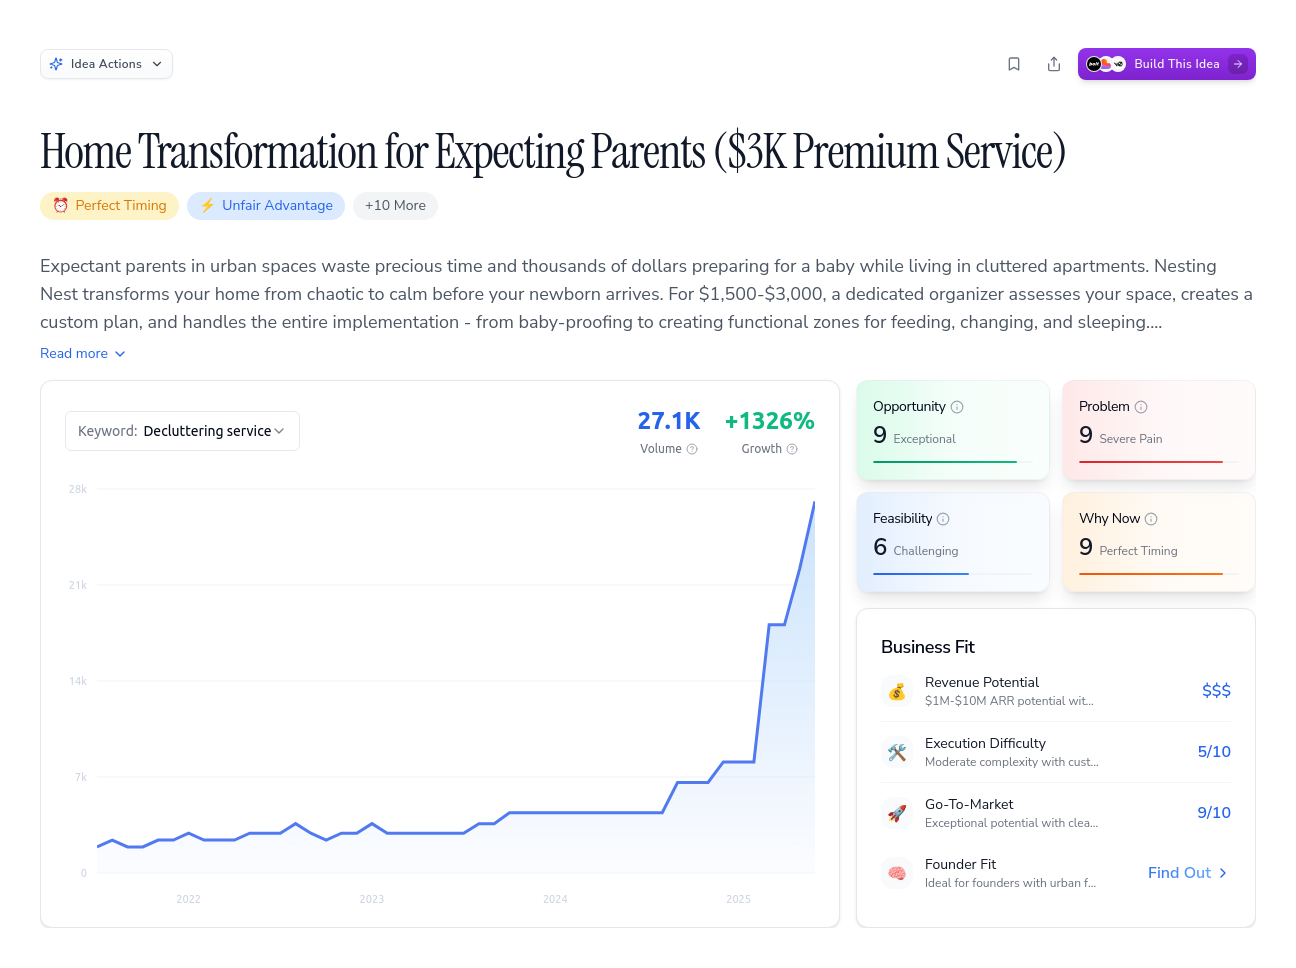The image size is (1296, 968).
Task: Click the help icon next to Volume
Action: pyautogui.click(x=692, y=449)
